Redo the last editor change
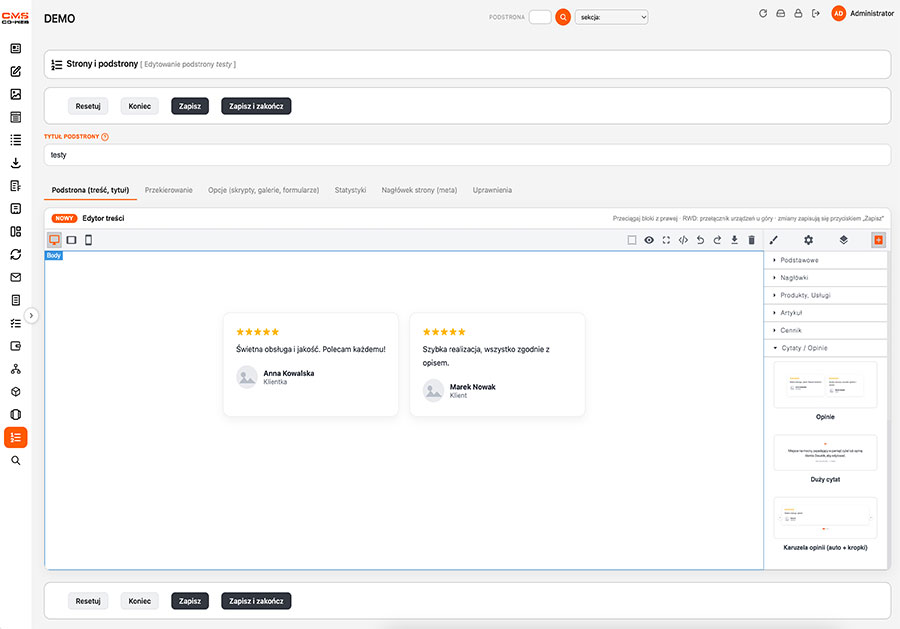The width and height of the screenshot is (900, 629). [x=717, y=240]
